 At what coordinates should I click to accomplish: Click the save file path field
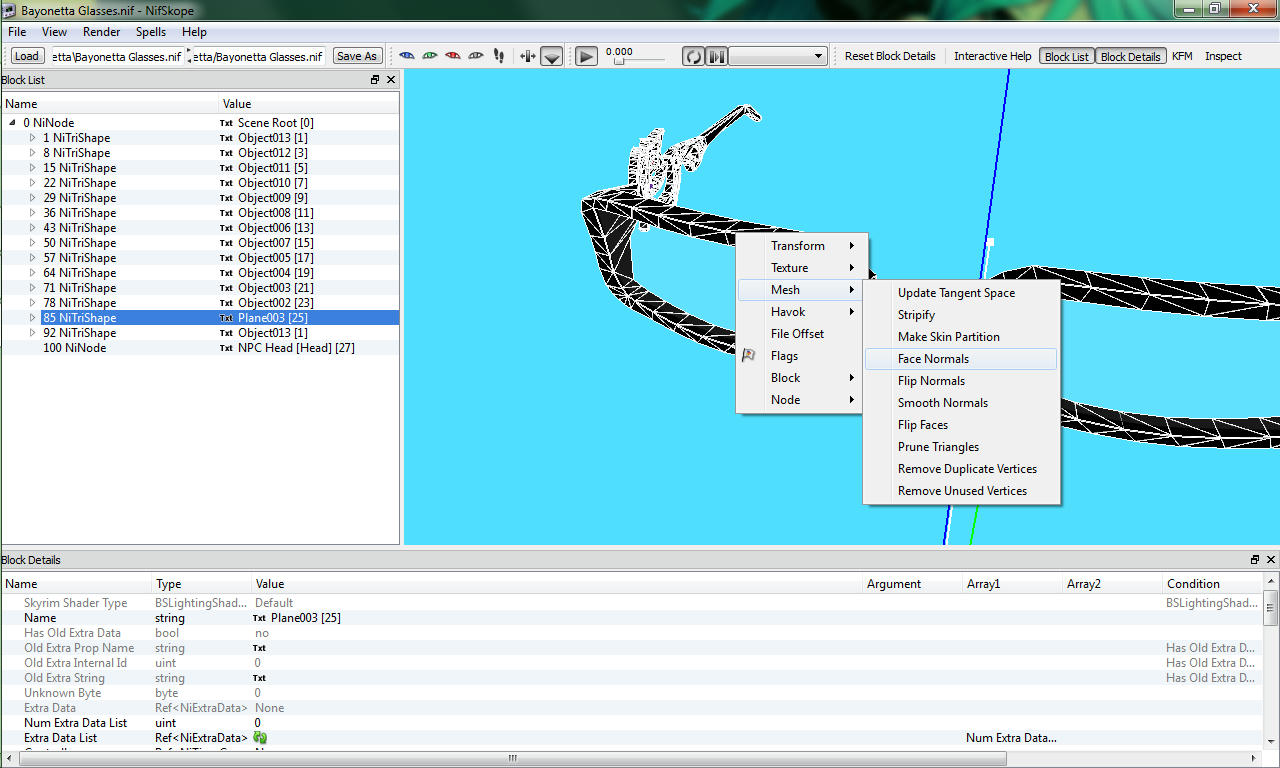(x=257, y=56)
